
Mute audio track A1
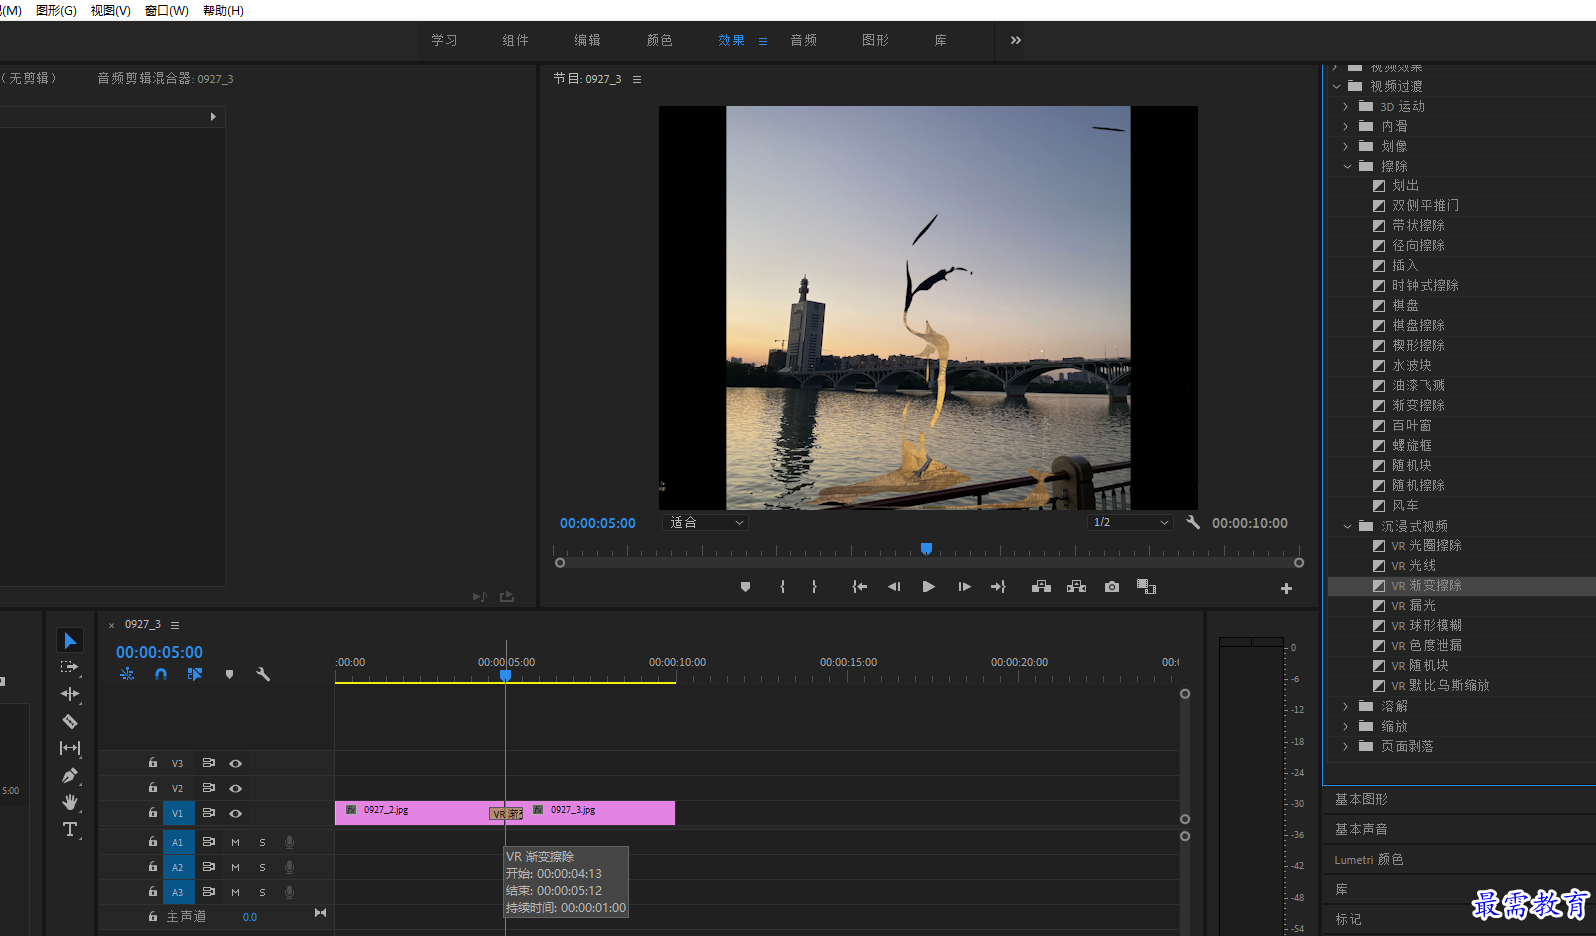pos(236,842)
